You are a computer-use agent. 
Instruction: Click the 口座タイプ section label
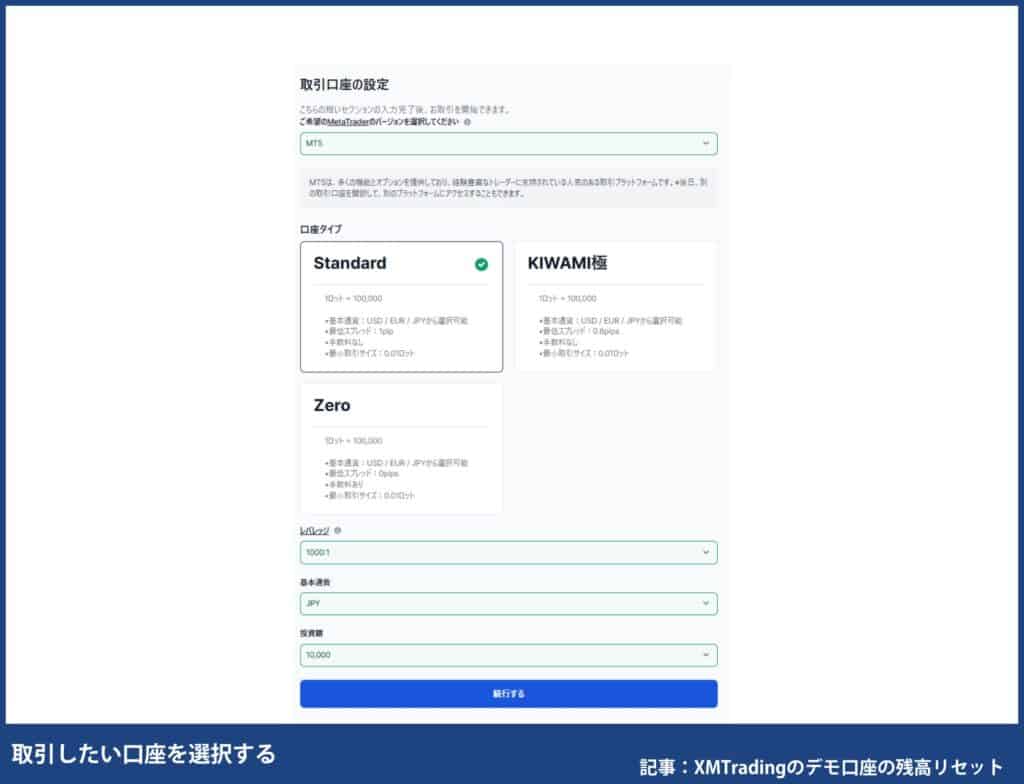click(x=321, y=229)
